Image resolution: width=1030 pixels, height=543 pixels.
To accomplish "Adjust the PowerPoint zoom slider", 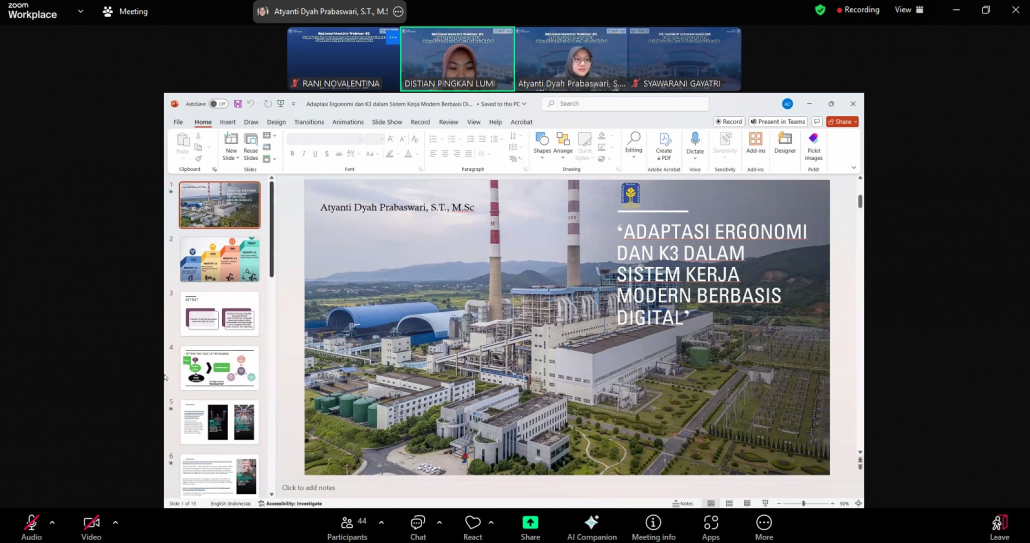I will point(803,504).
